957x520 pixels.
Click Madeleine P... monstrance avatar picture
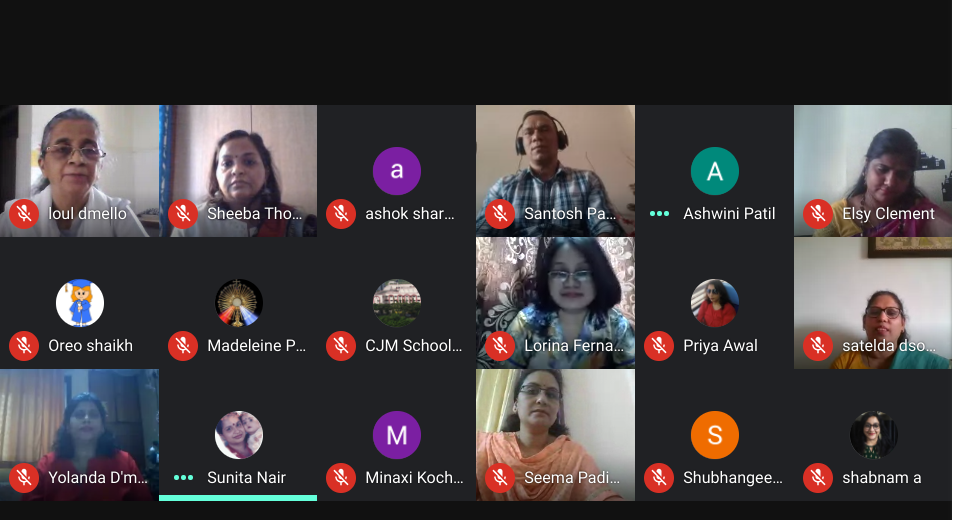[x=239, y=303]
